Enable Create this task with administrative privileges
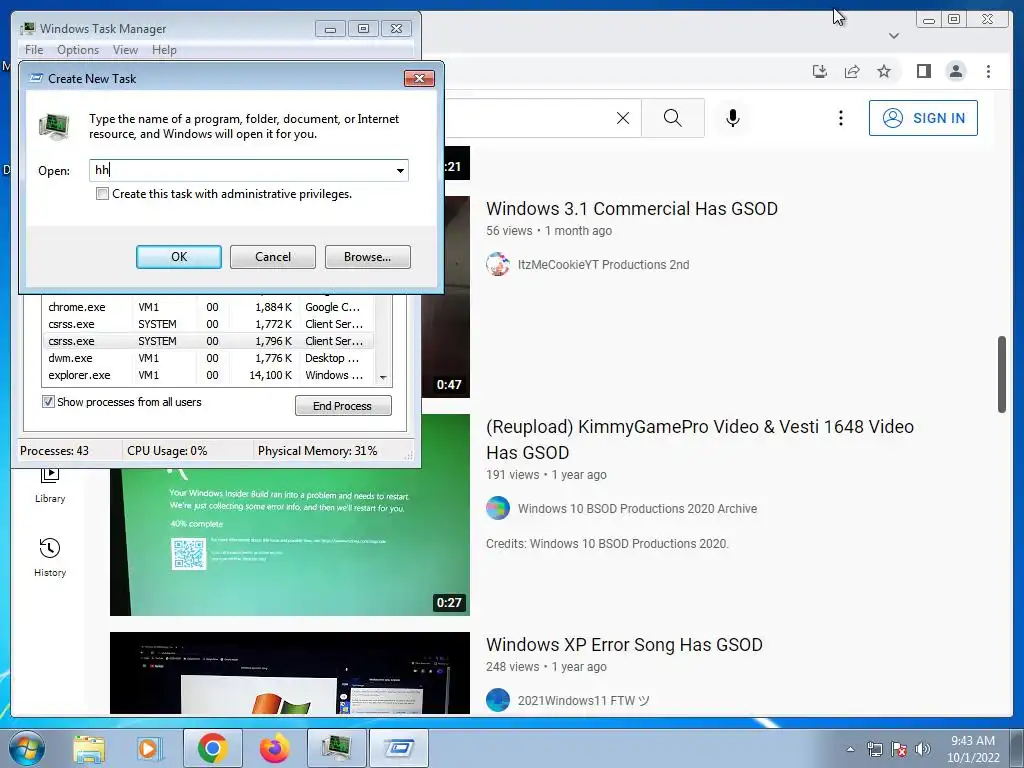 (x=103, y=194)
